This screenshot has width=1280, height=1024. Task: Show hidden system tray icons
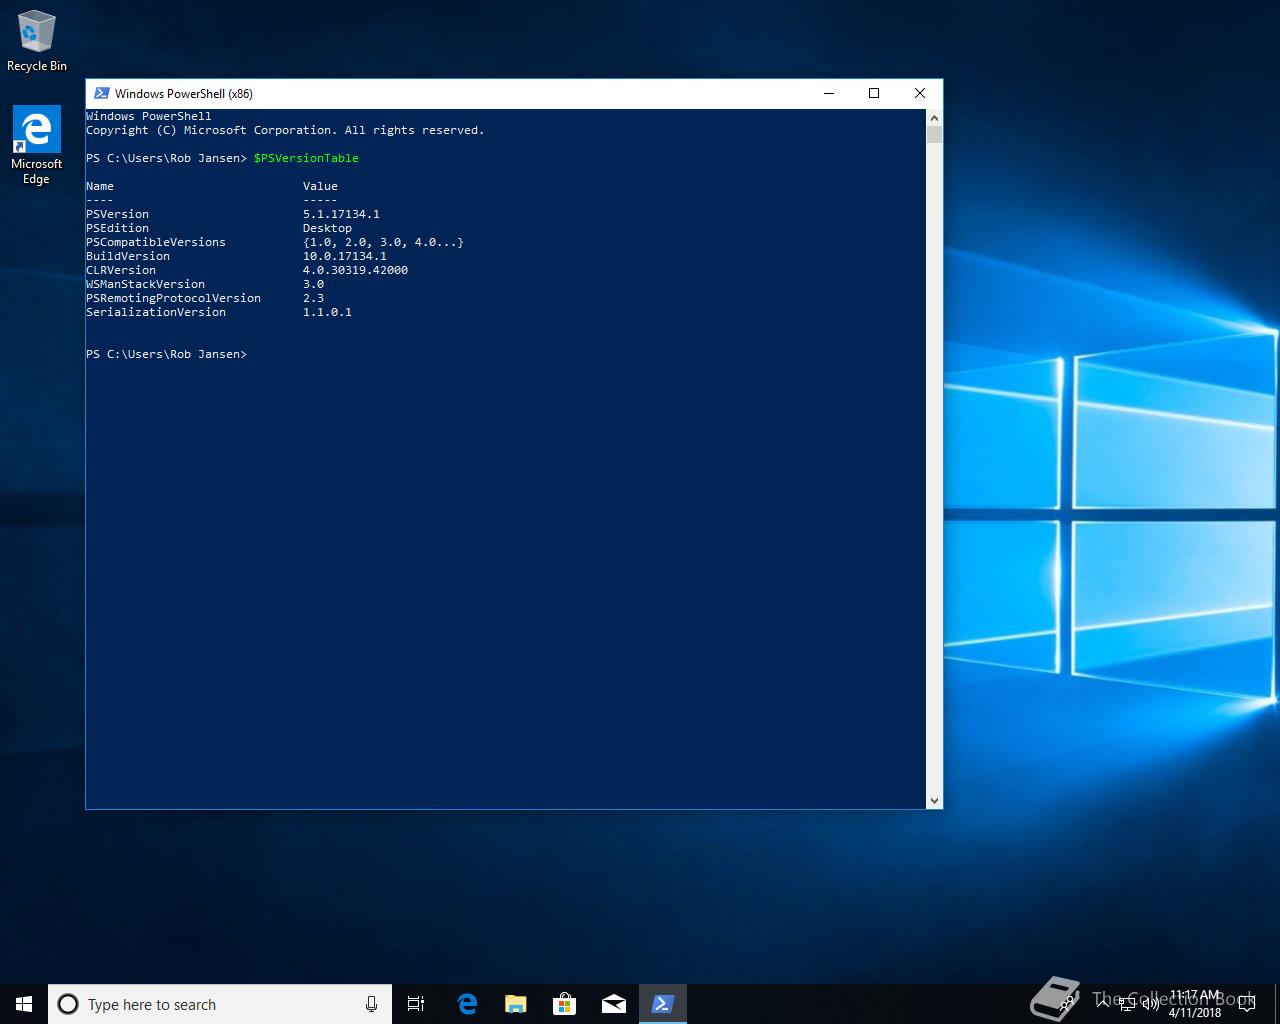tap(1102, 1004)
